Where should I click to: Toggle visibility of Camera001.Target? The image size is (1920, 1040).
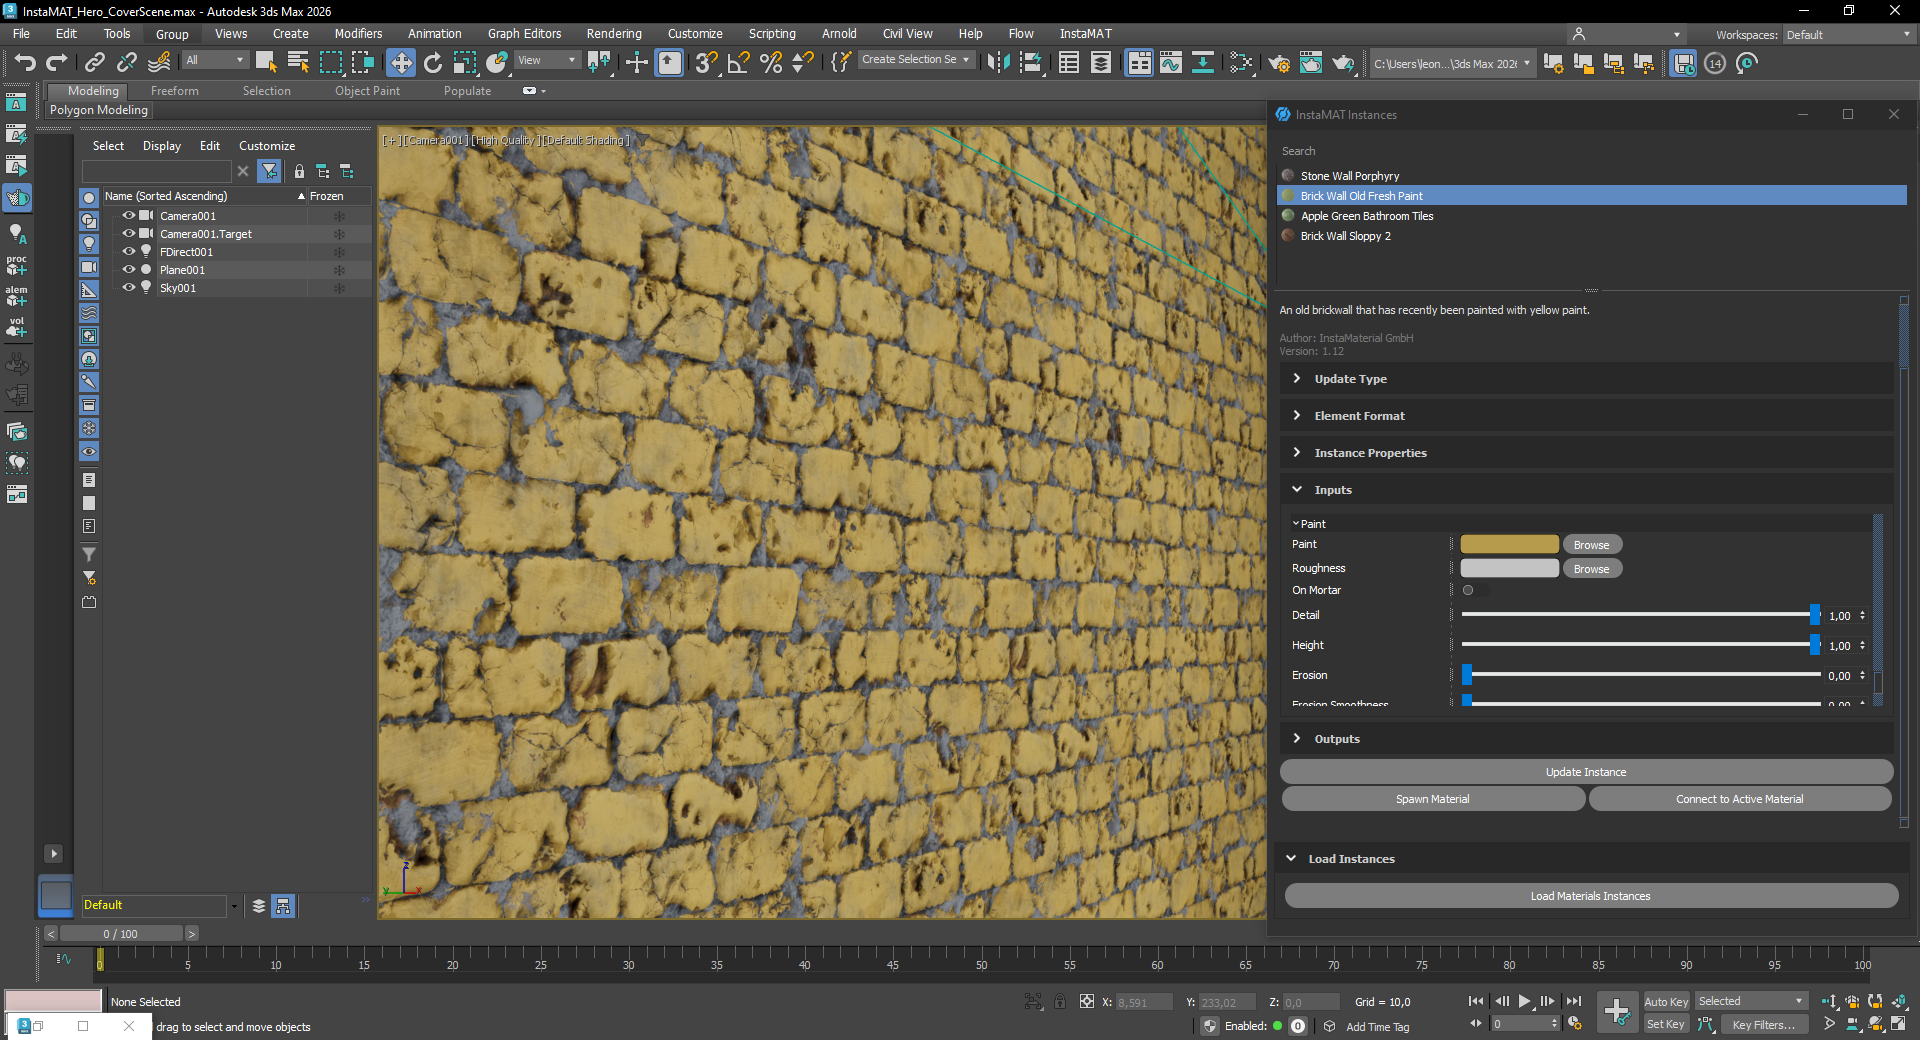pyautogui.click(x=129, y=234)
